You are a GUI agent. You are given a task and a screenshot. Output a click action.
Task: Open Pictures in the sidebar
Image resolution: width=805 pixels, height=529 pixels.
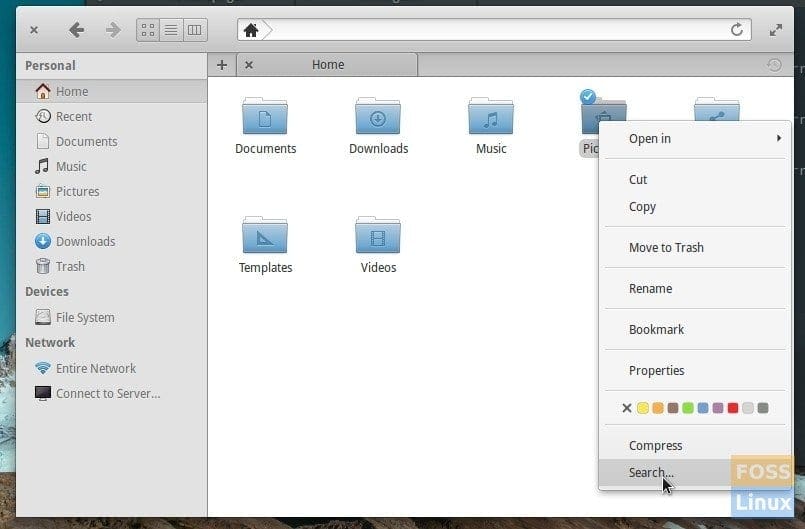112,192
